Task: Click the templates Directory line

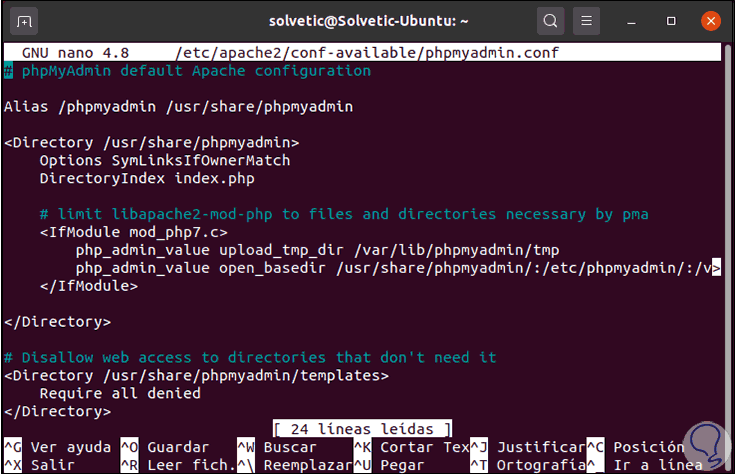Action: pos(196,375)
